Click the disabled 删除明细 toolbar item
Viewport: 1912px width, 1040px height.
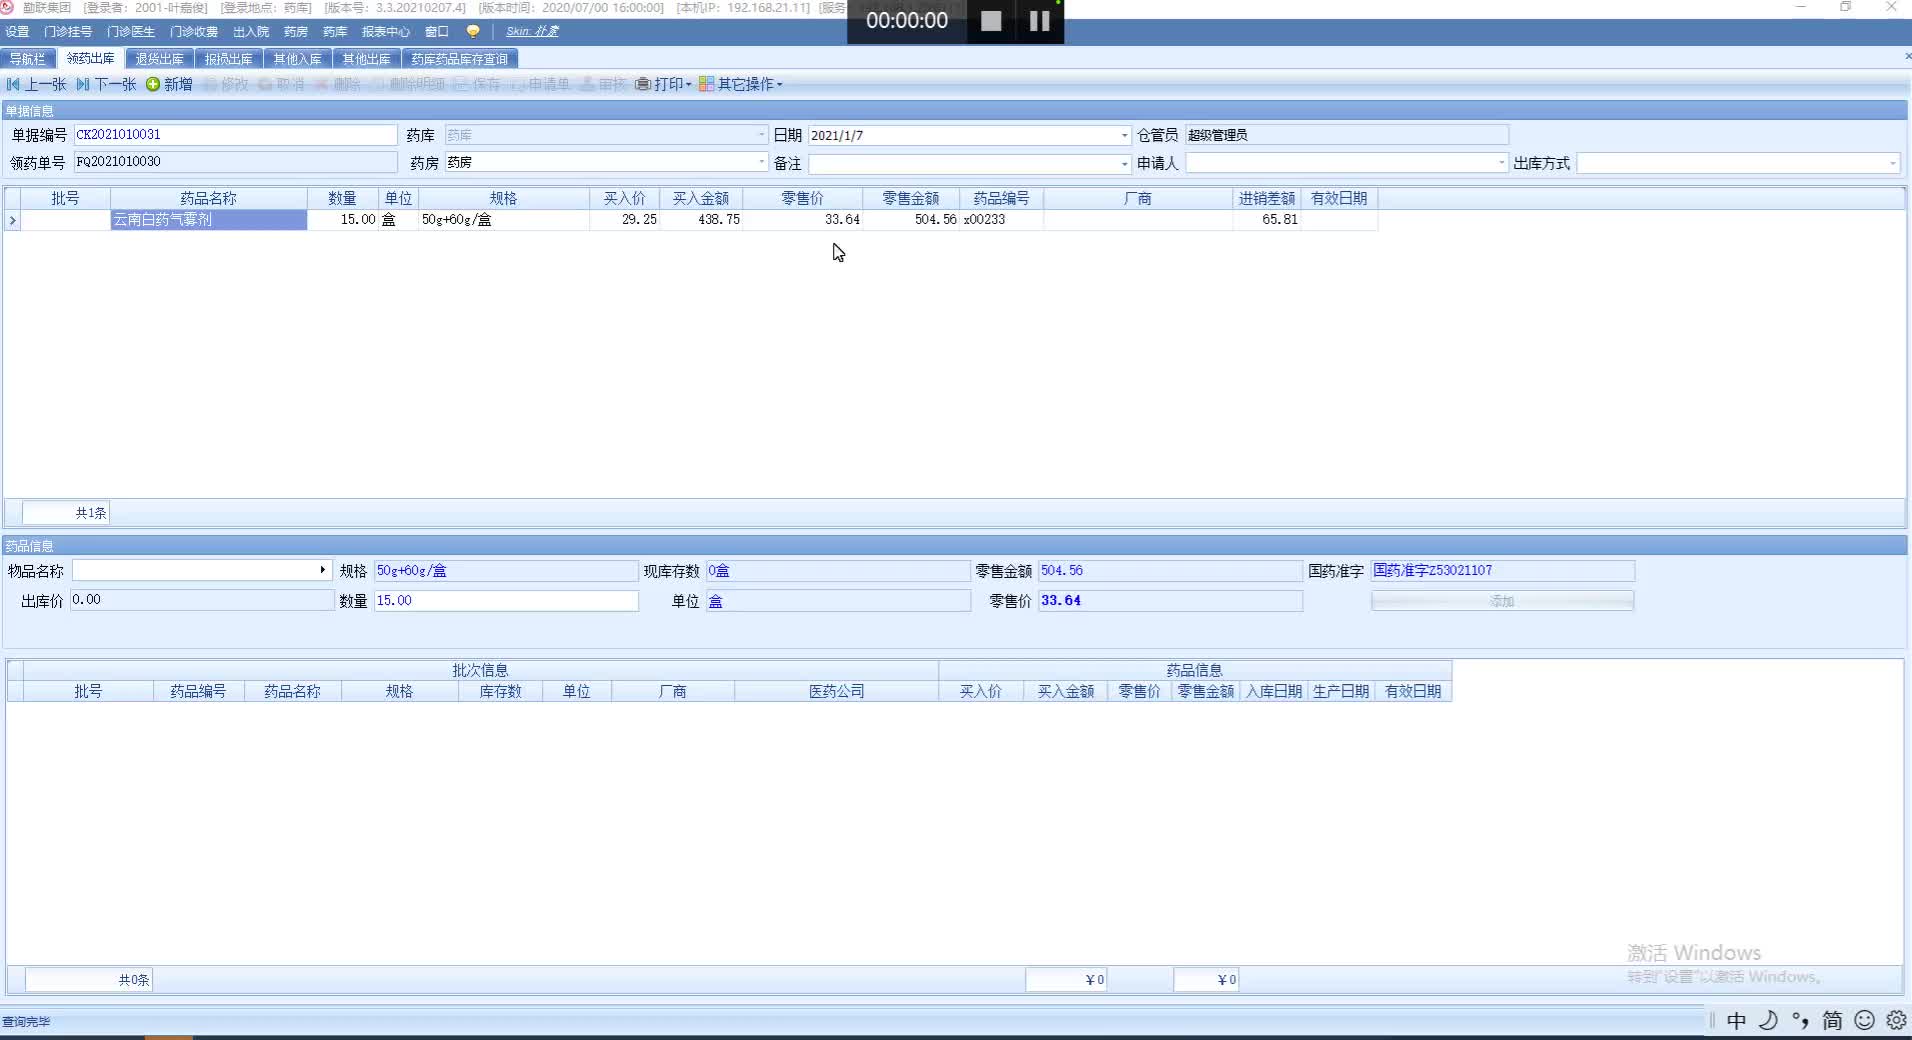pos(409,84)
